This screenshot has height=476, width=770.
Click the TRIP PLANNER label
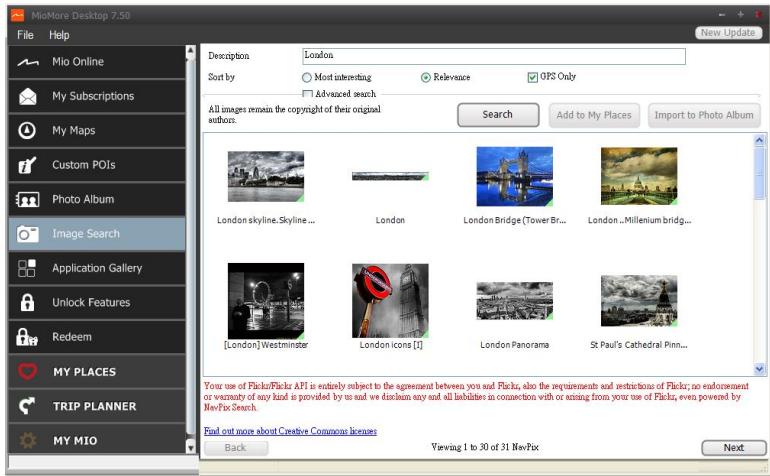click(95, 406)
